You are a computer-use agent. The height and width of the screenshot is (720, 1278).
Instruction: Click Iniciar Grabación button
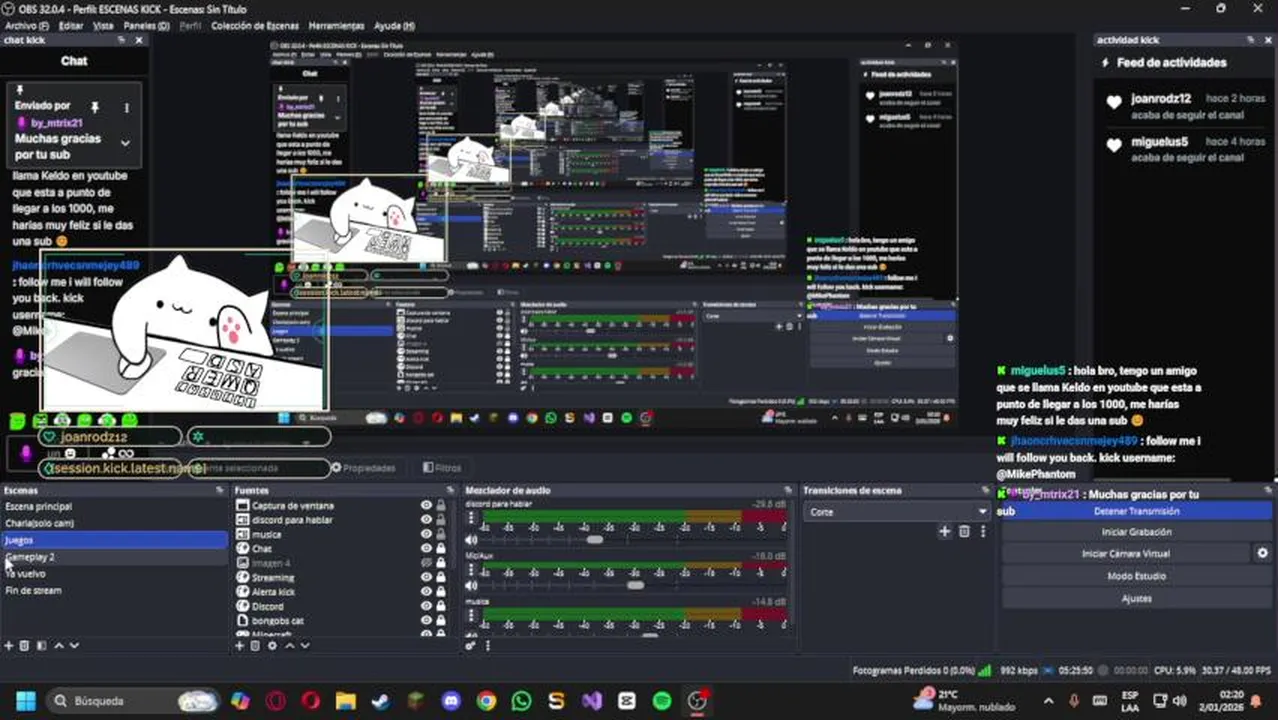[1136, 532]
